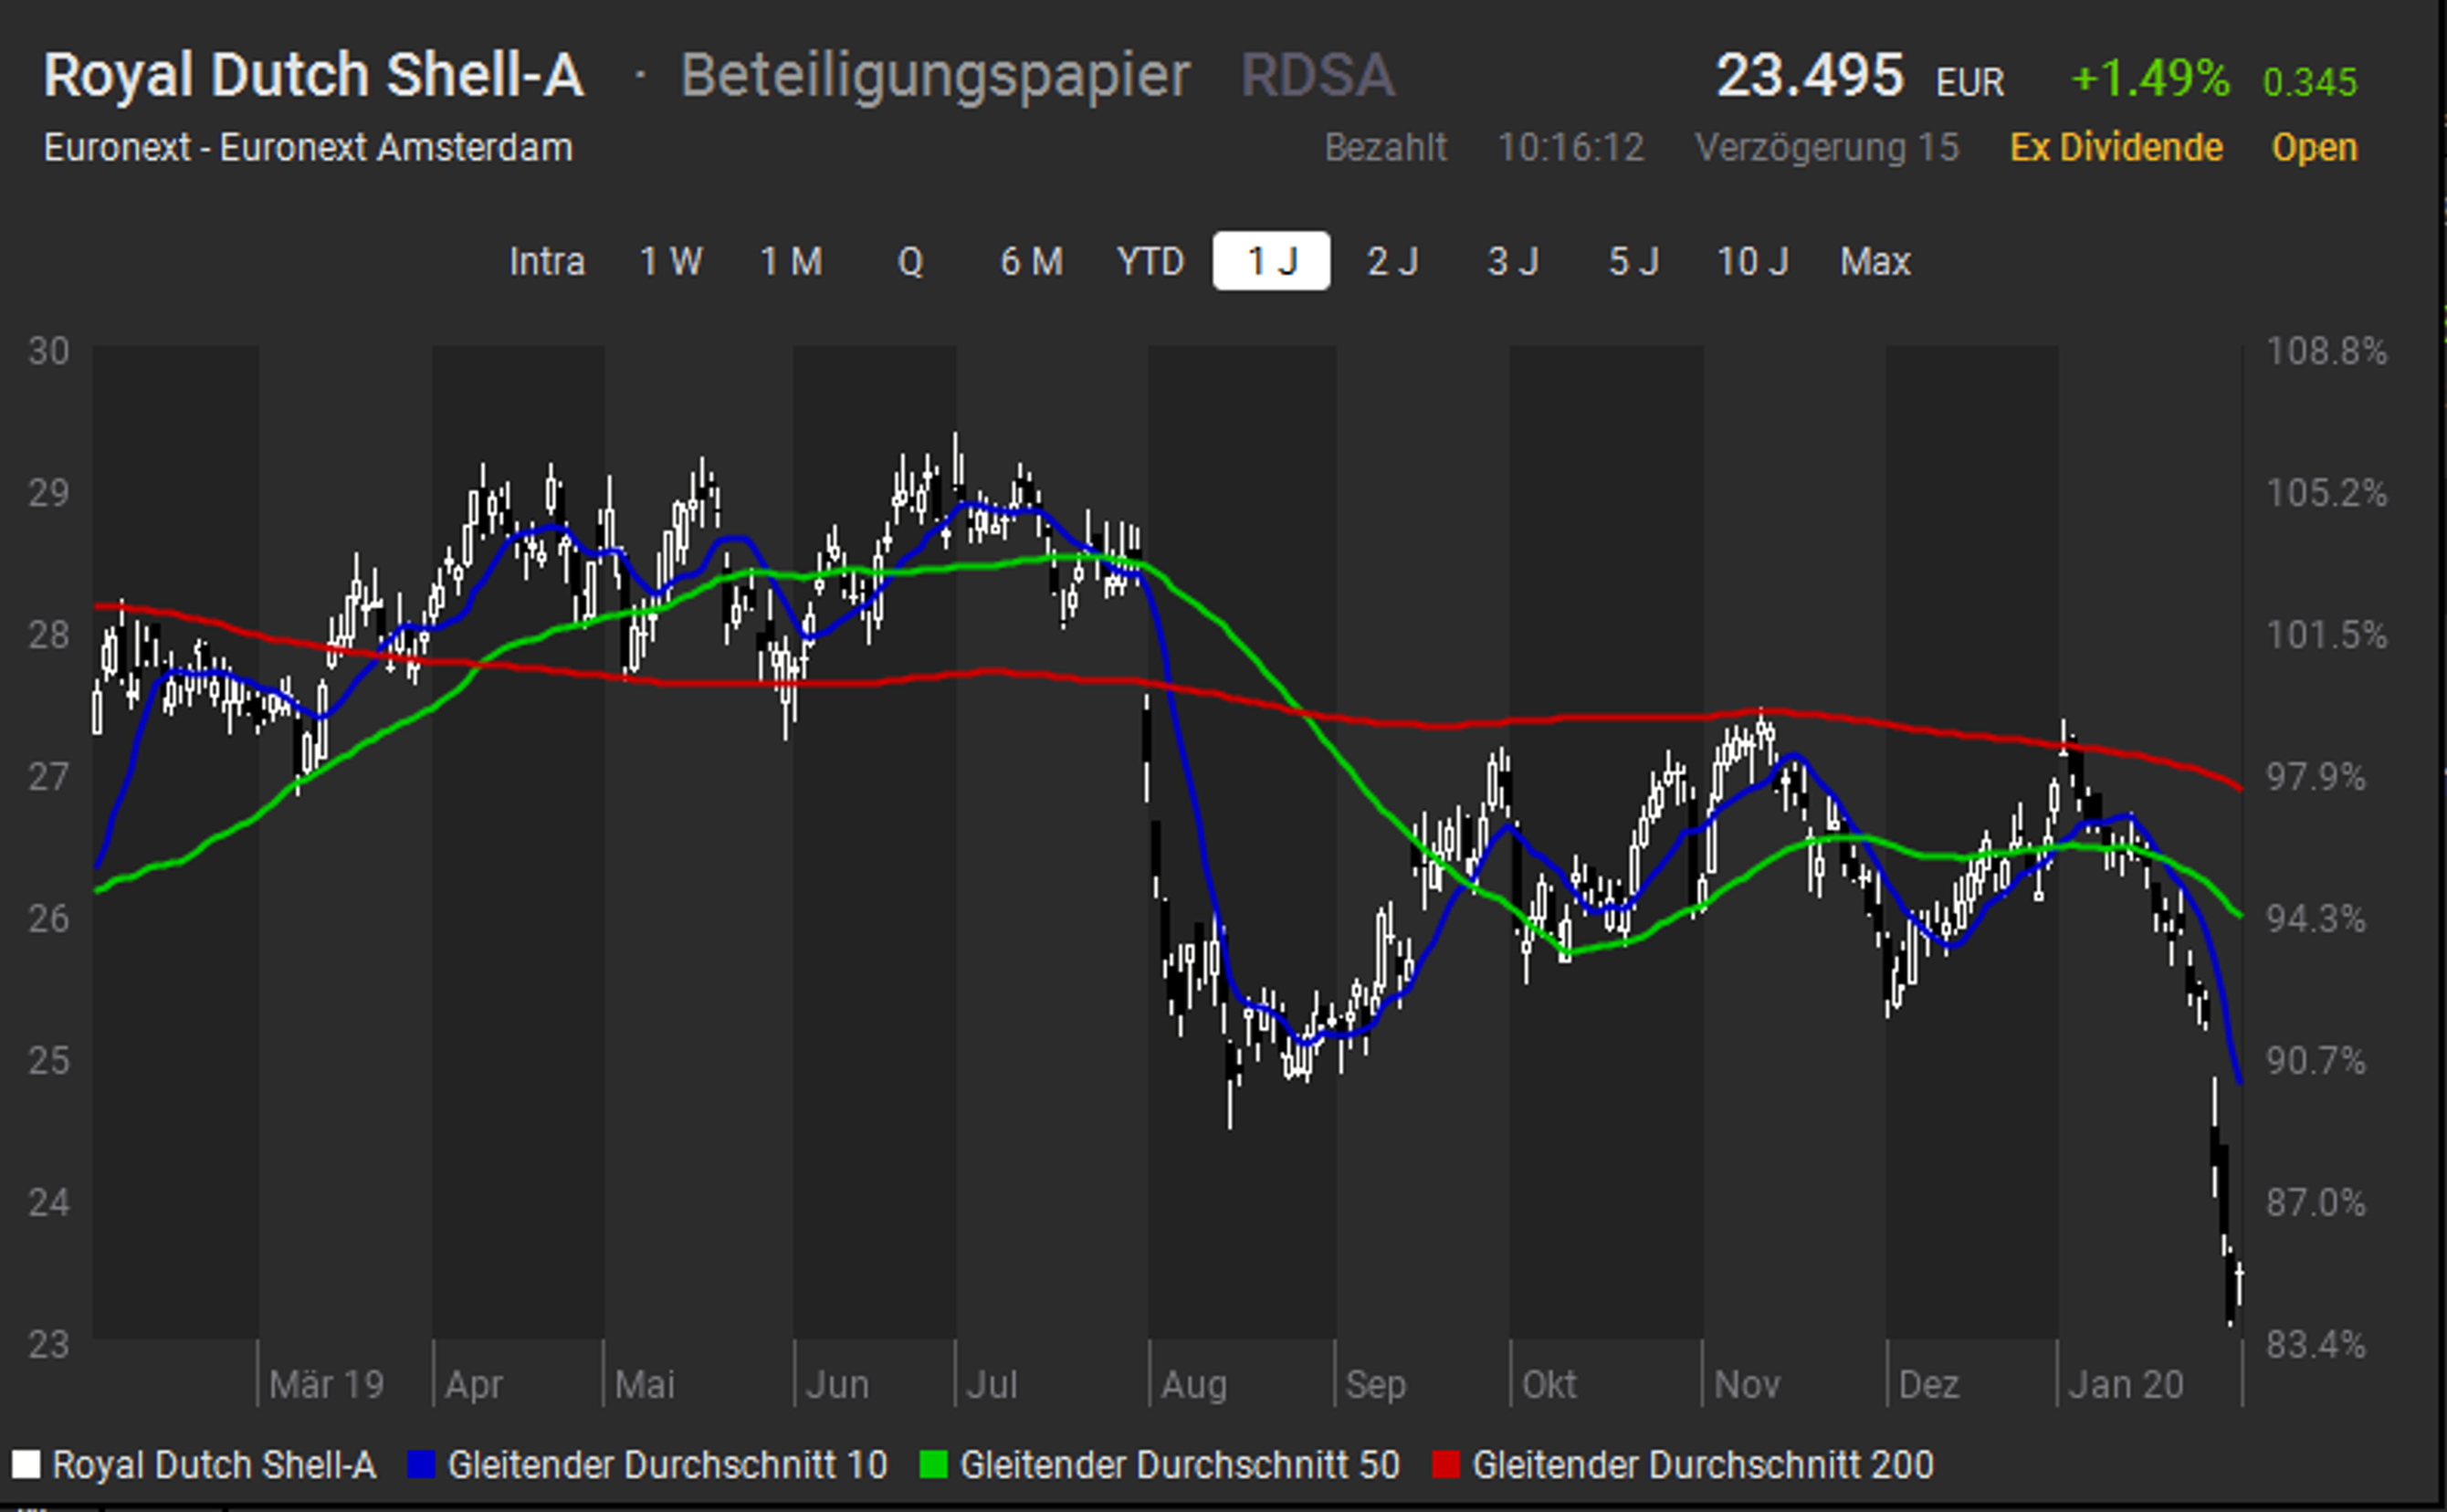This screenshot has height=1512, width=2447.
Task: Select the Intra time range tab
Action: pos(546,262)
